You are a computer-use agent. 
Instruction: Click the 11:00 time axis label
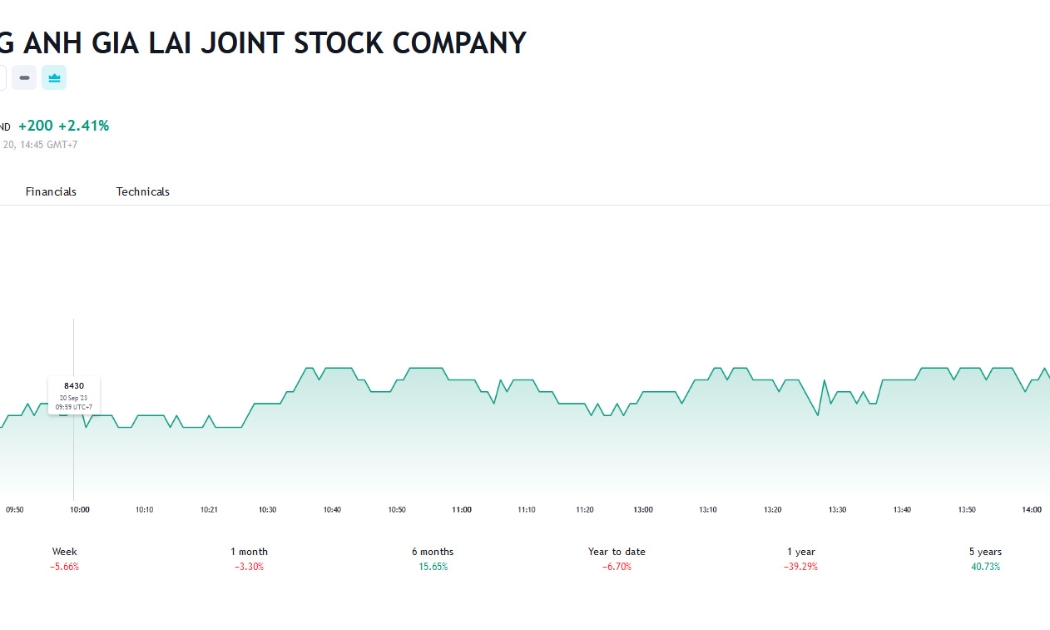coord(461,509)
